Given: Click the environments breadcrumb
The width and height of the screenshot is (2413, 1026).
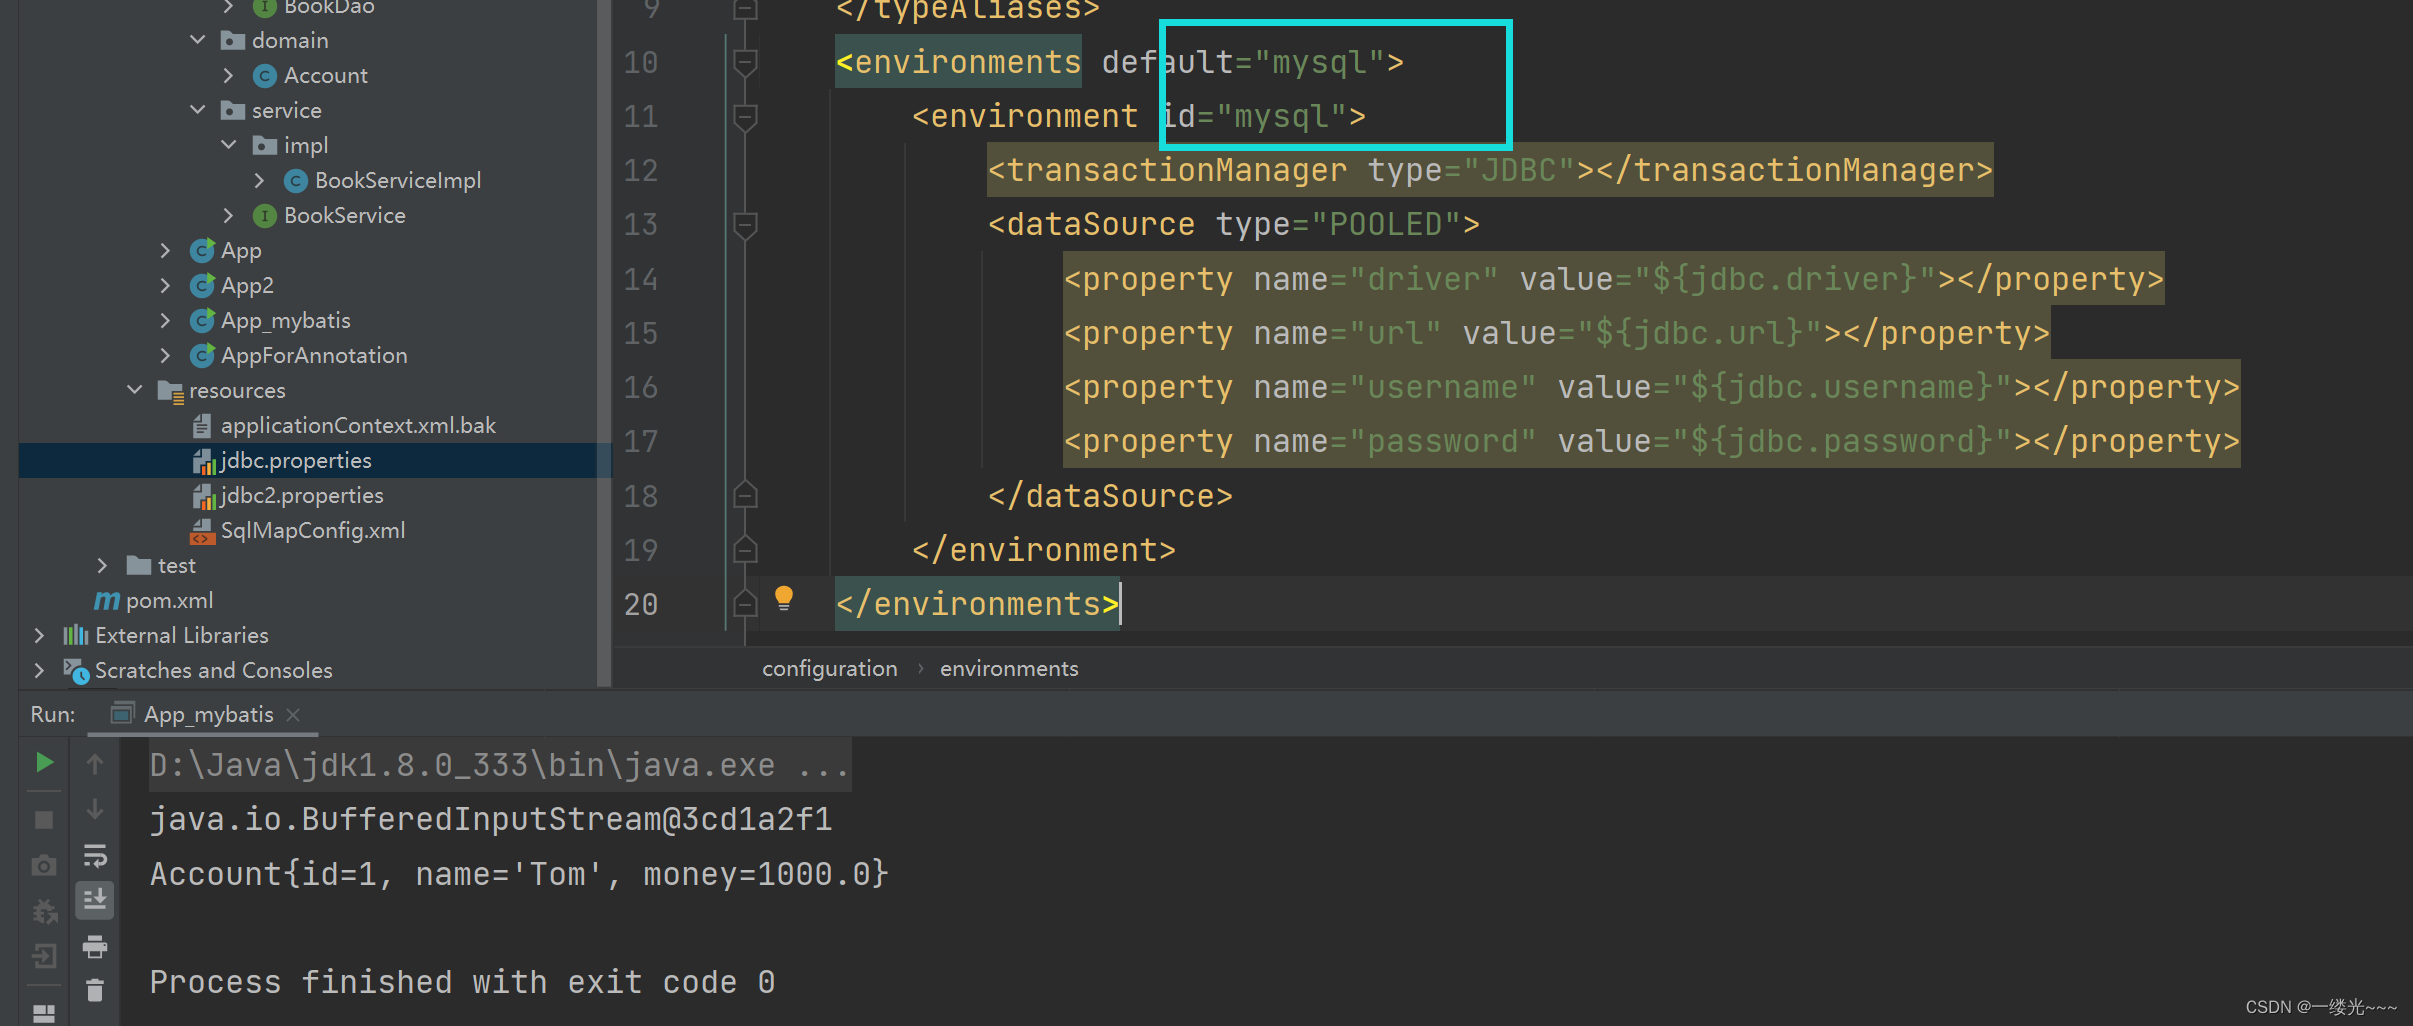Looking at the screenshot, I should [x=1007, y=668].
